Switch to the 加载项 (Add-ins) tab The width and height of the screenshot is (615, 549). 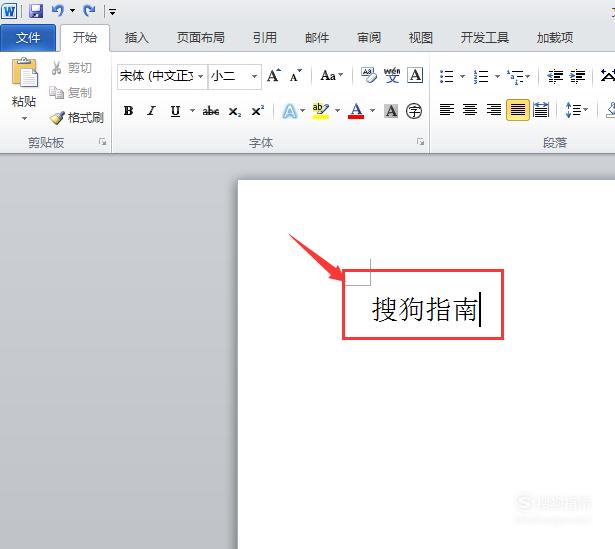pyautogui.click(x=555, y=38)
